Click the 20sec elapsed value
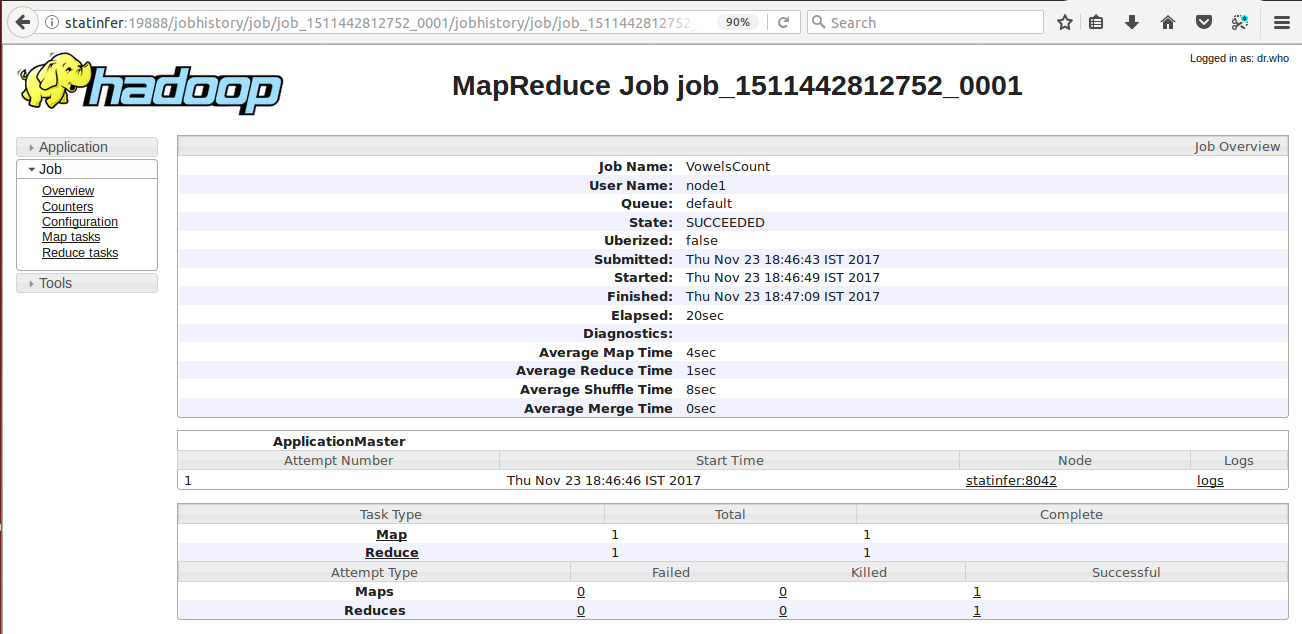Viewport: 1302px width, 634px height. (704, 315)
